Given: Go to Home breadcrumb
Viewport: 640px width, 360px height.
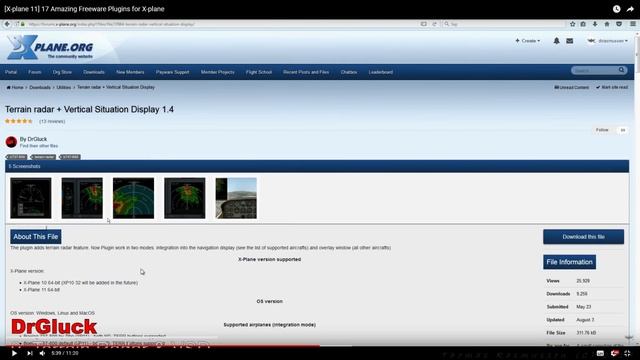Looking at the screenshot, I should point(15,87).
